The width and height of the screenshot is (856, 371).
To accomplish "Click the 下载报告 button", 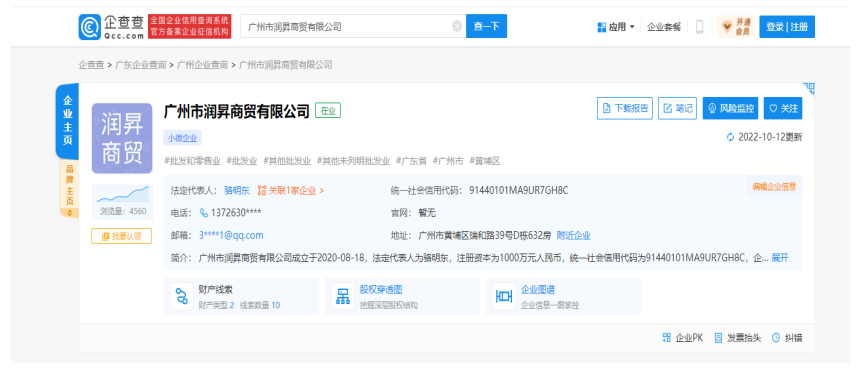I will pos(625,109).
